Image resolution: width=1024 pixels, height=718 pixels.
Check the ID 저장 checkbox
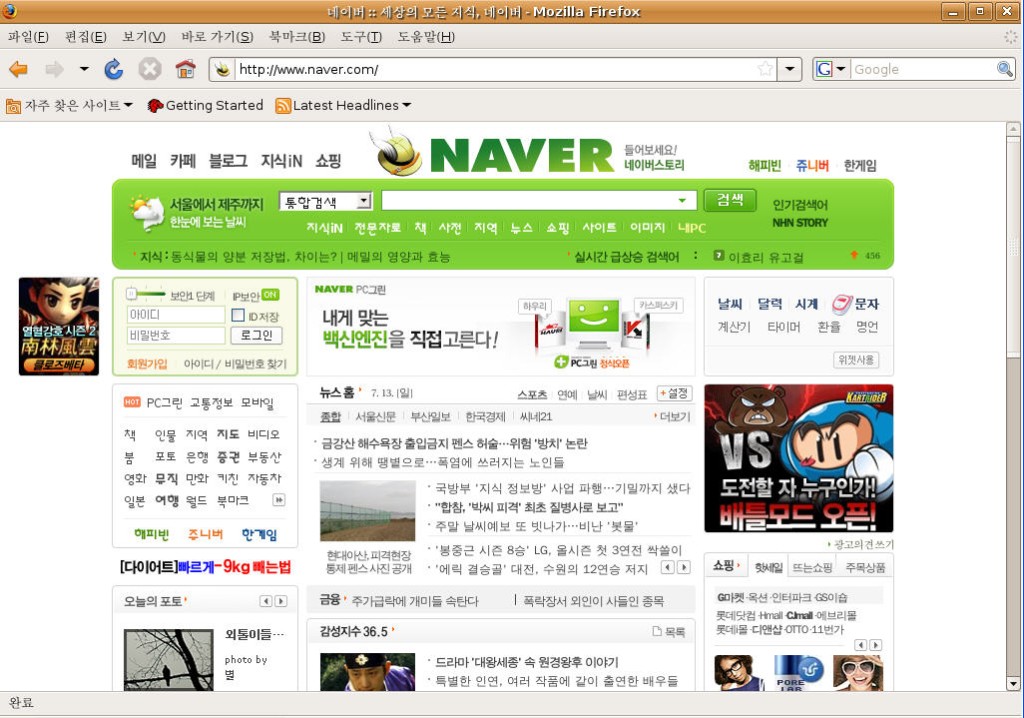pos(238,316)
